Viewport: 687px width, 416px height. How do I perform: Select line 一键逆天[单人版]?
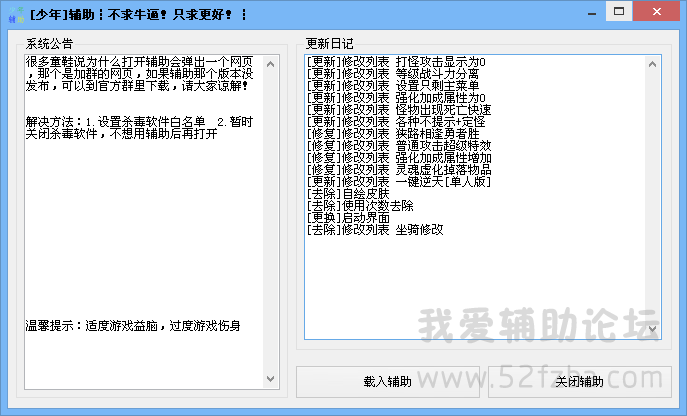[x=399, y=181]
